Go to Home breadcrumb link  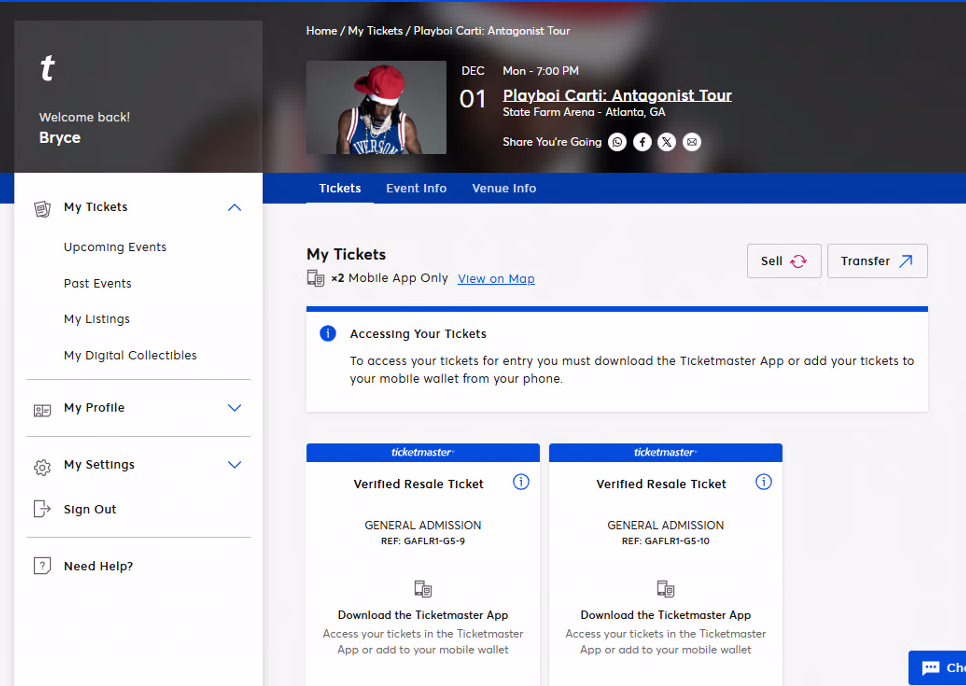(321, 31)
